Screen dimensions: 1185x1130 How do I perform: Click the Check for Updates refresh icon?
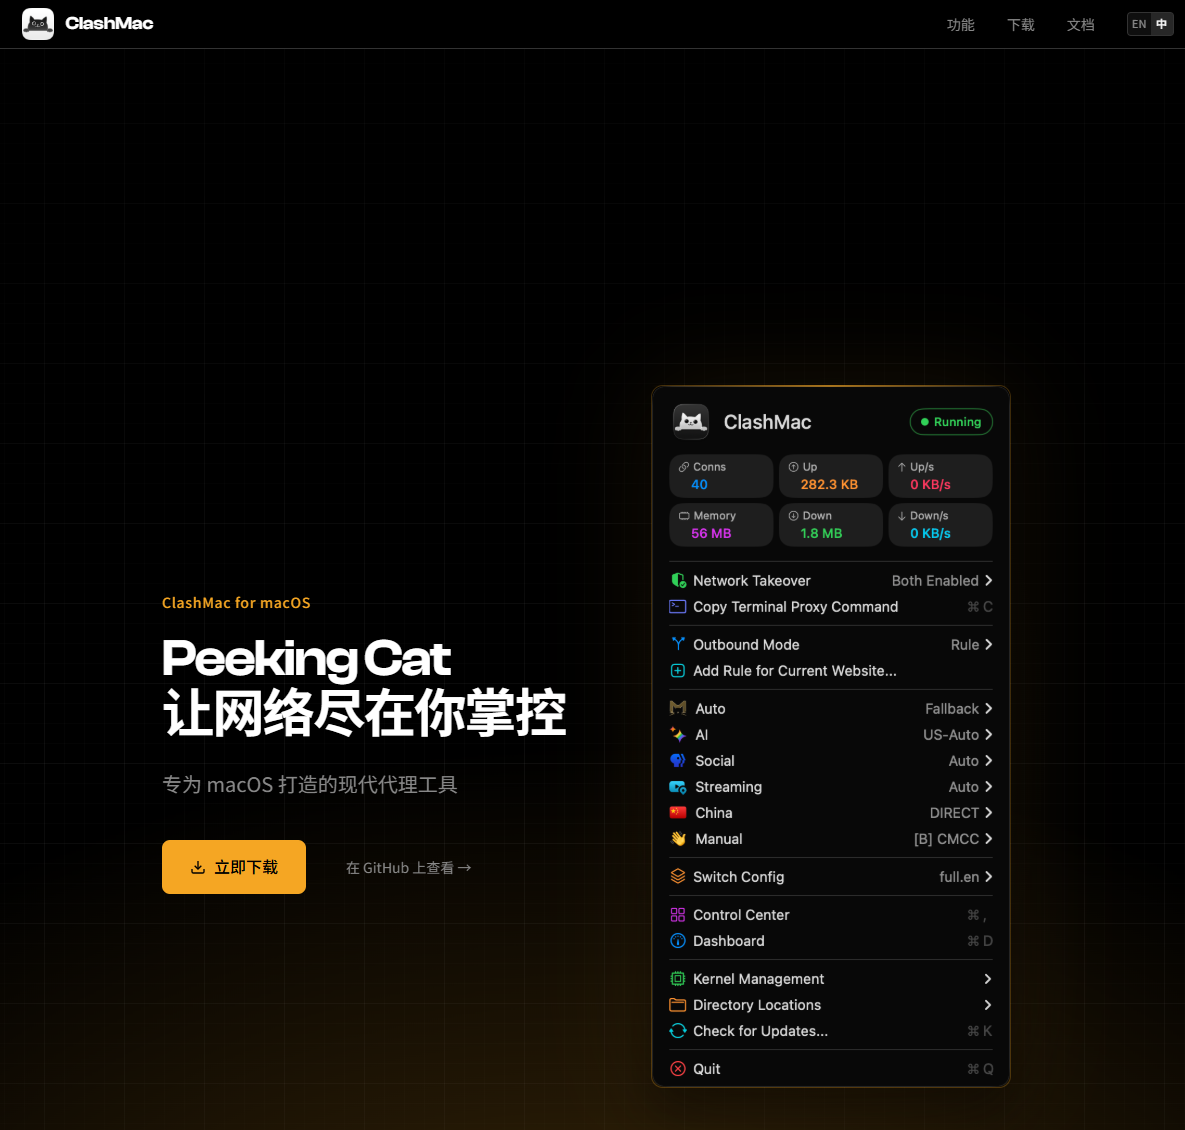pyautogui.click(x=678, y=1031)
